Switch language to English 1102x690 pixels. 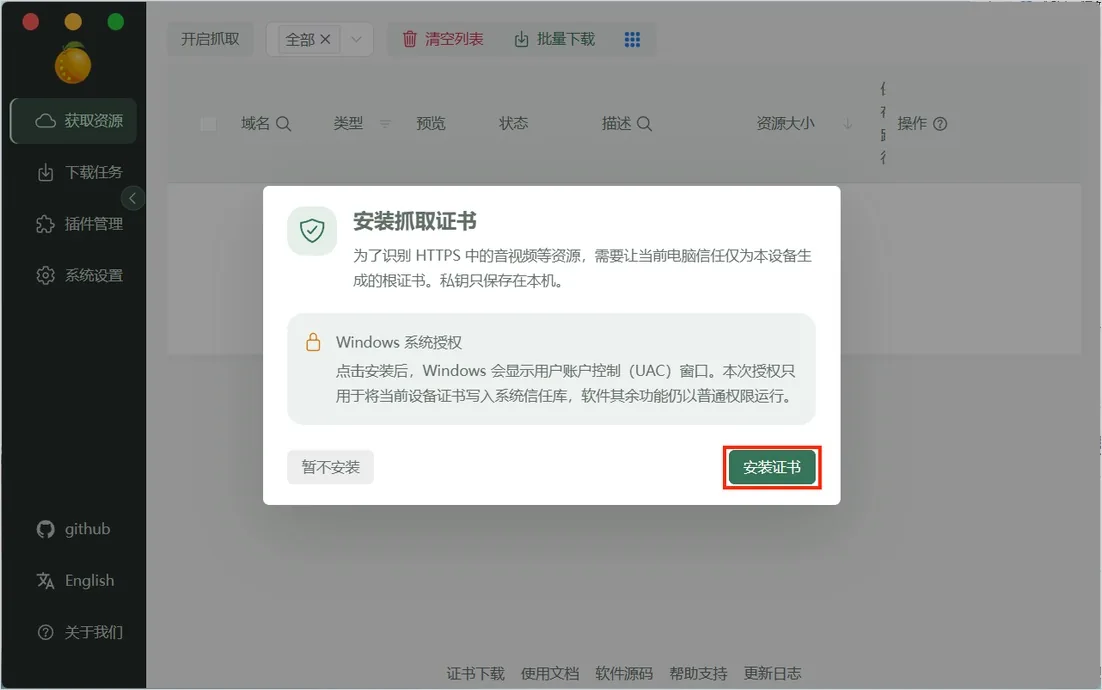[x=73, y=580]
